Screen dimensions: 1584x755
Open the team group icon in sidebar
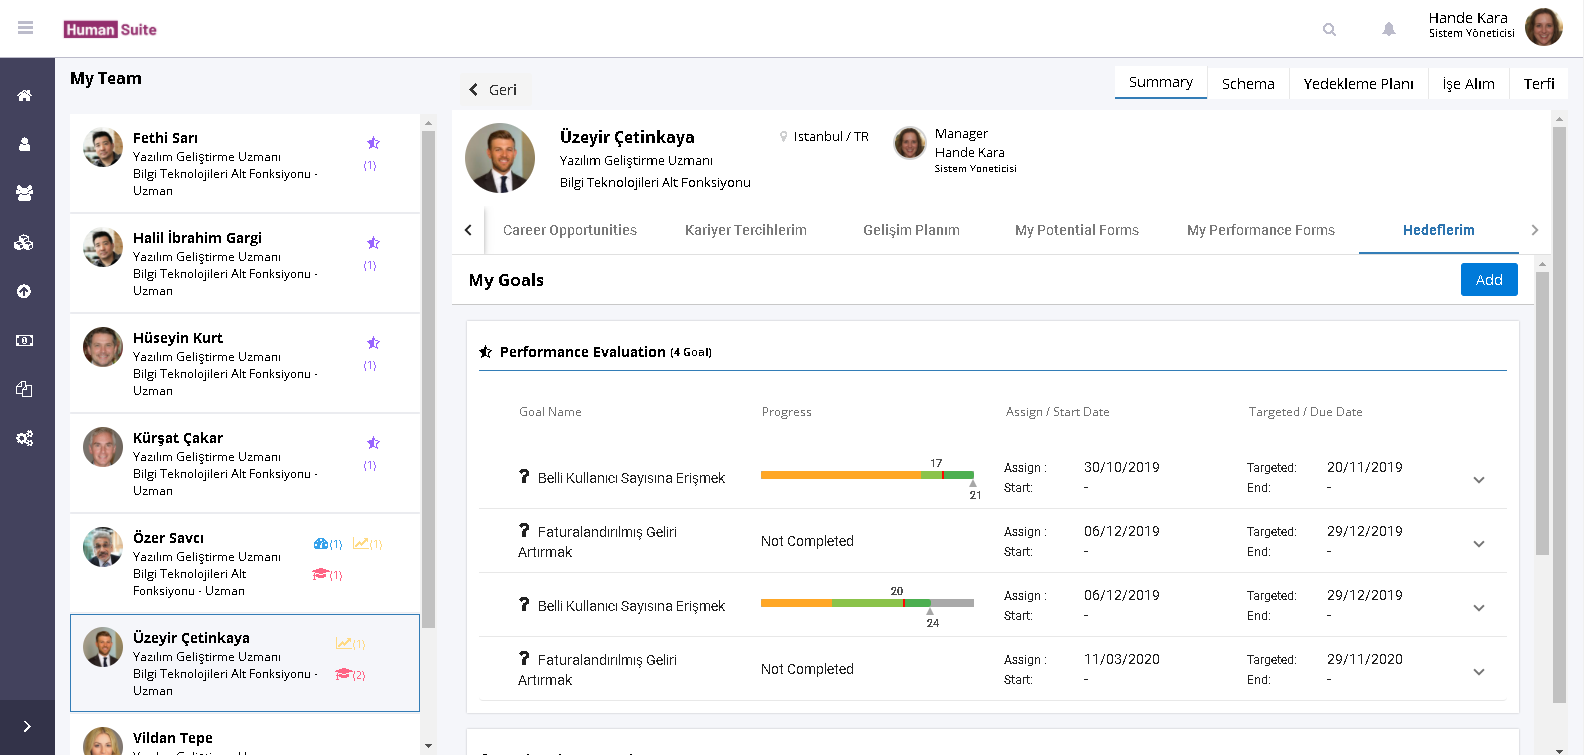(25, 193)
